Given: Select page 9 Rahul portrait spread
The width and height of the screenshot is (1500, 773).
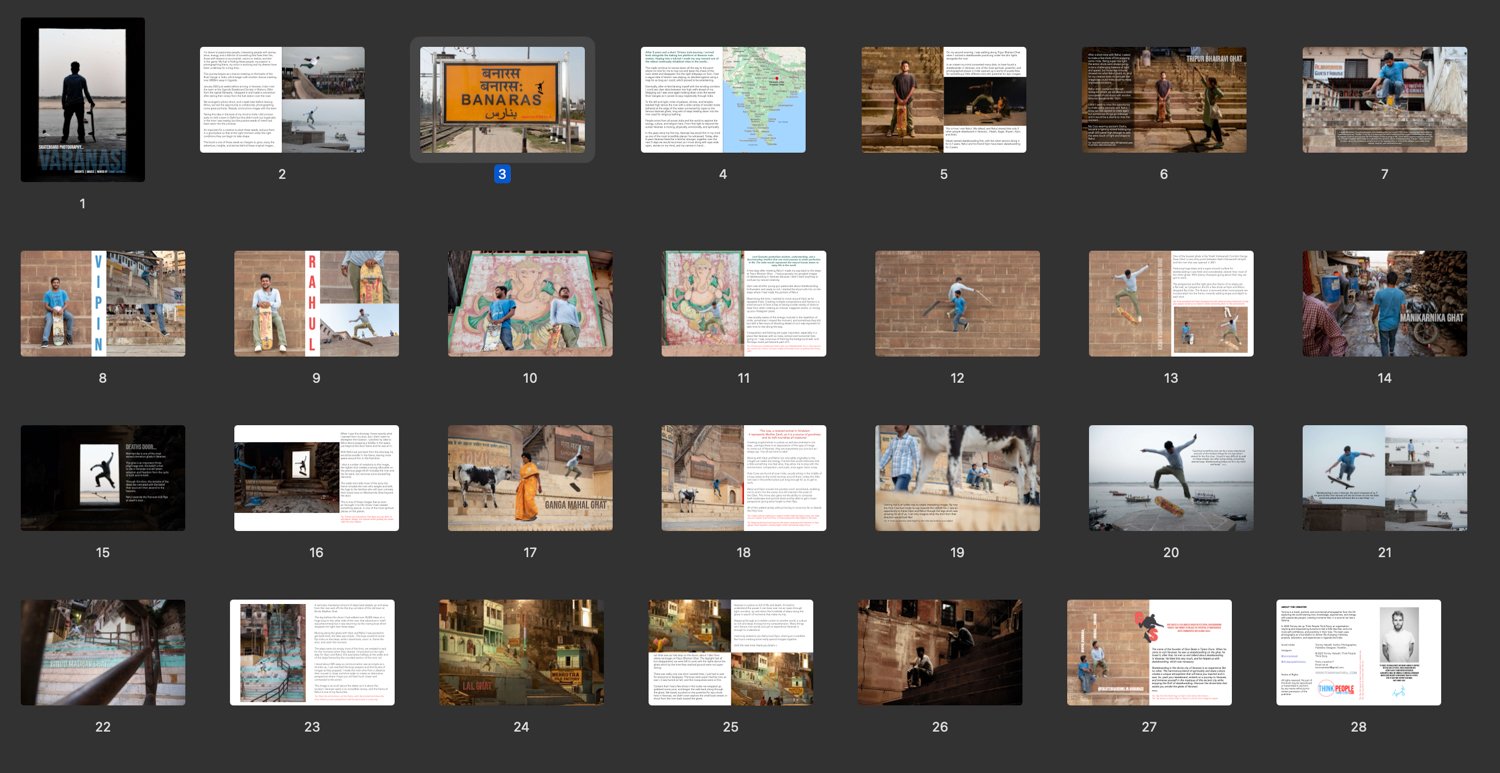Looking at the screenshot, I should tap(316, 304).
